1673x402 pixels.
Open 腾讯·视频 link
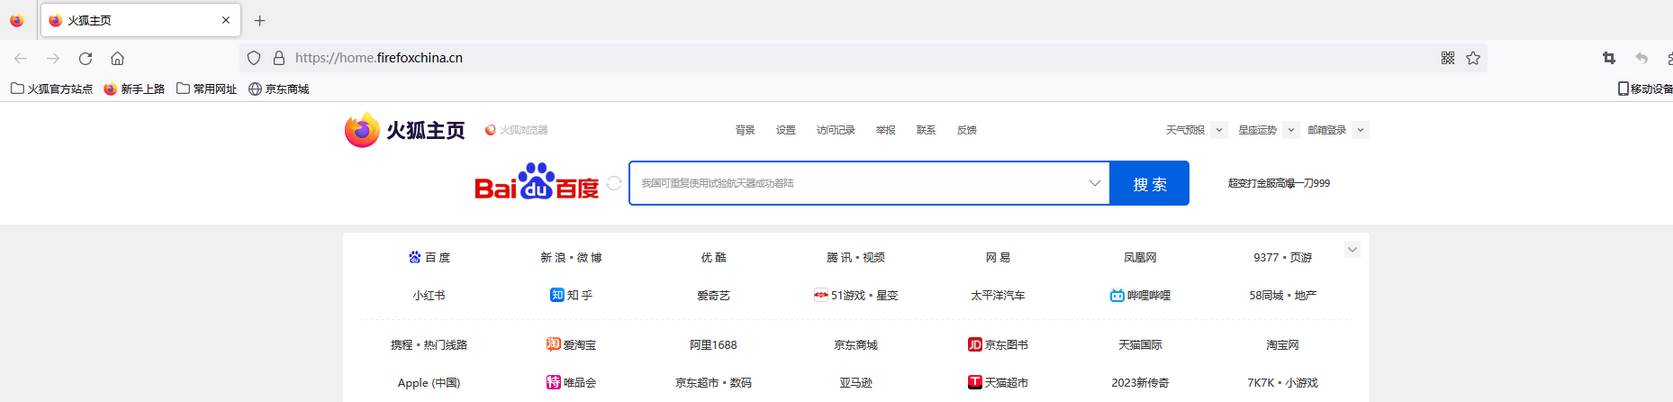[856, 257]
